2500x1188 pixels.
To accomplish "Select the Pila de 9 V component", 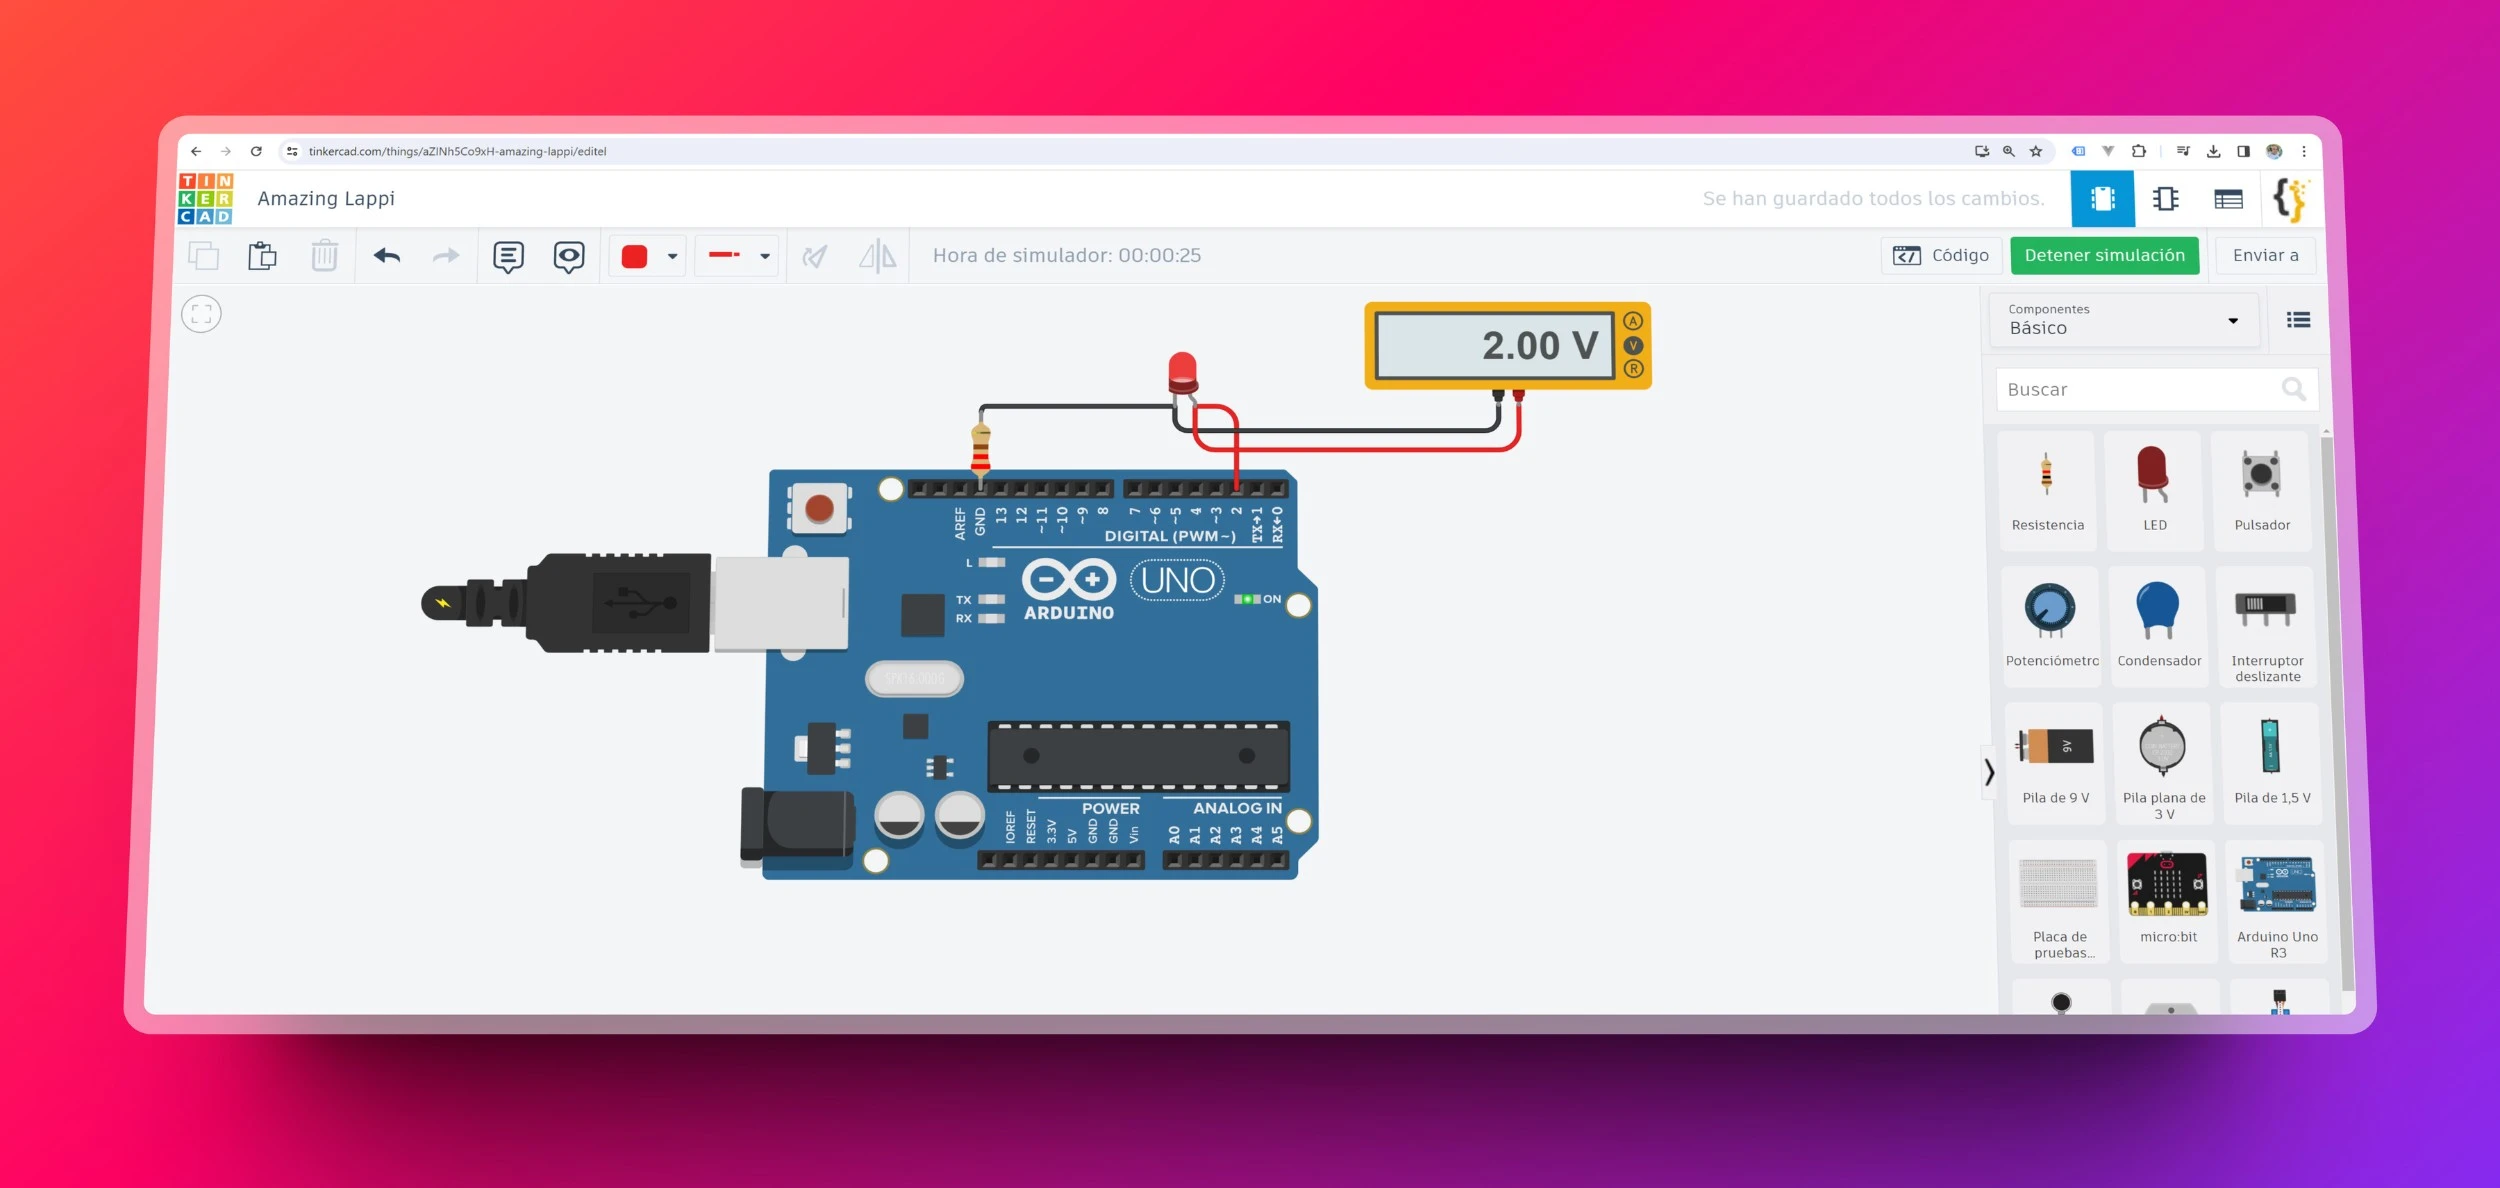I will point(2055,763).
